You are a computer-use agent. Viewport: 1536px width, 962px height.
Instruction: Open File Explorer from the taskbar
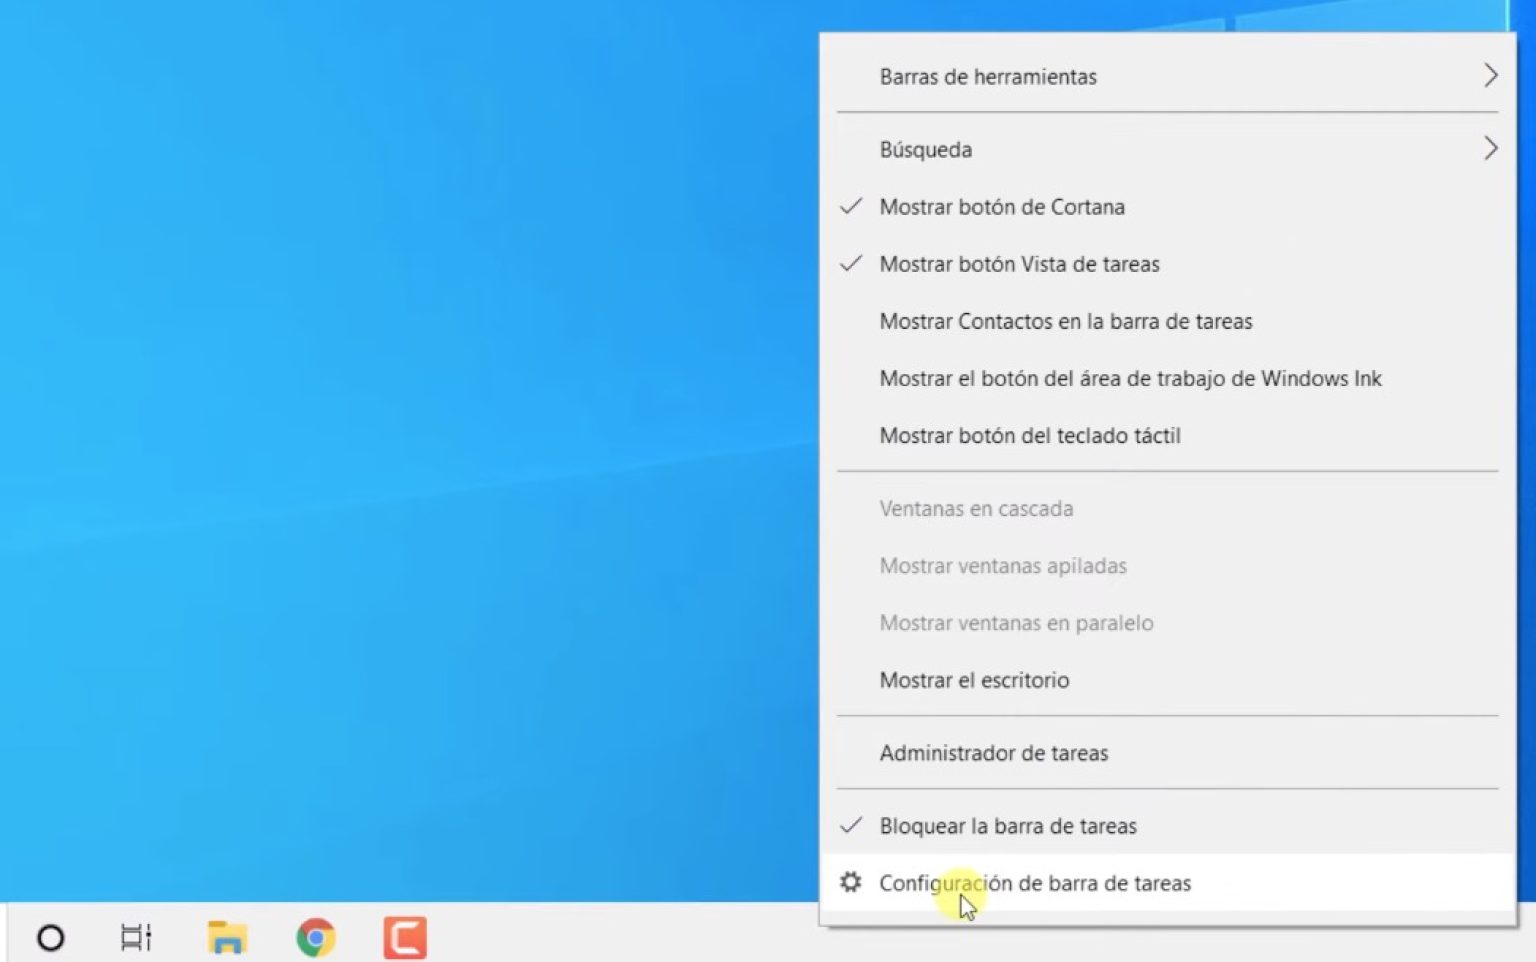tap(226, 936)
